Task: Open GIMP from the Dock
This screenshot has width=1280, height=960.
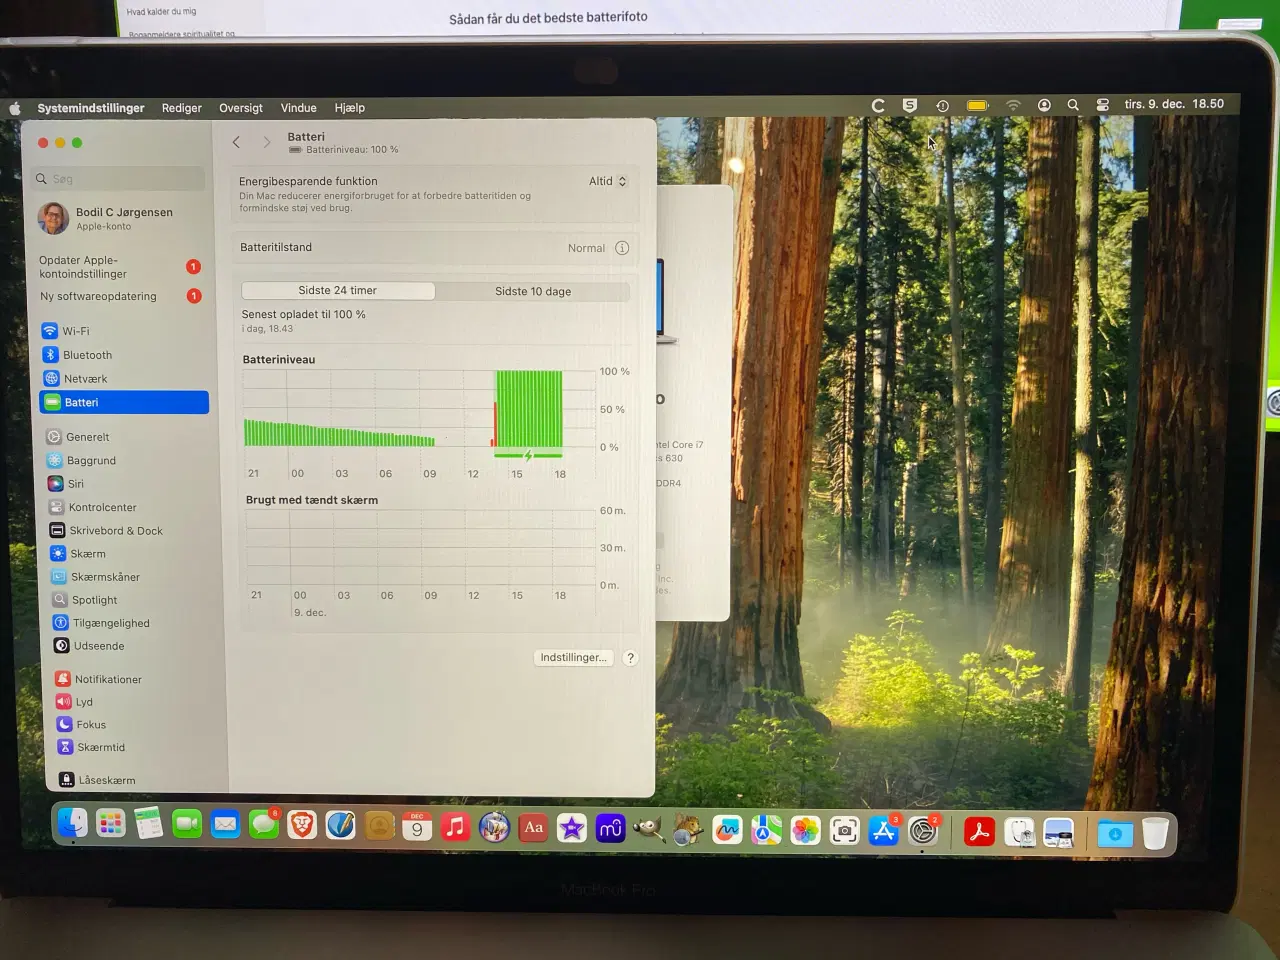Action: tap(648, 829)
